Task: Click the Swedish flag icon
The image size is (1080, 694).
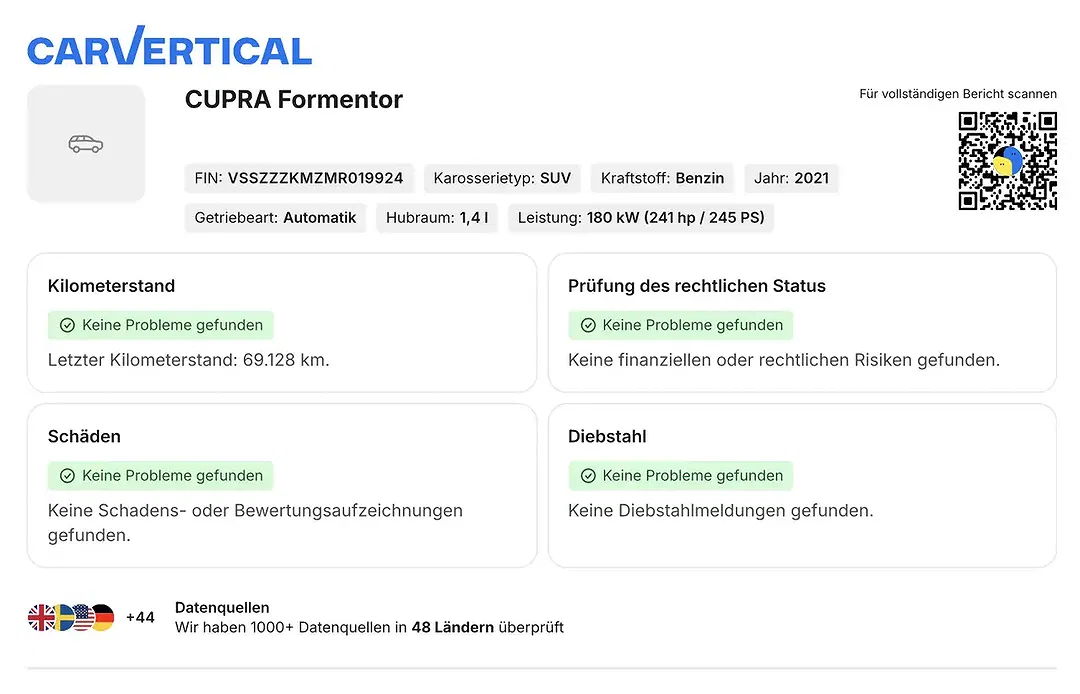Action: tap(63, 618)
